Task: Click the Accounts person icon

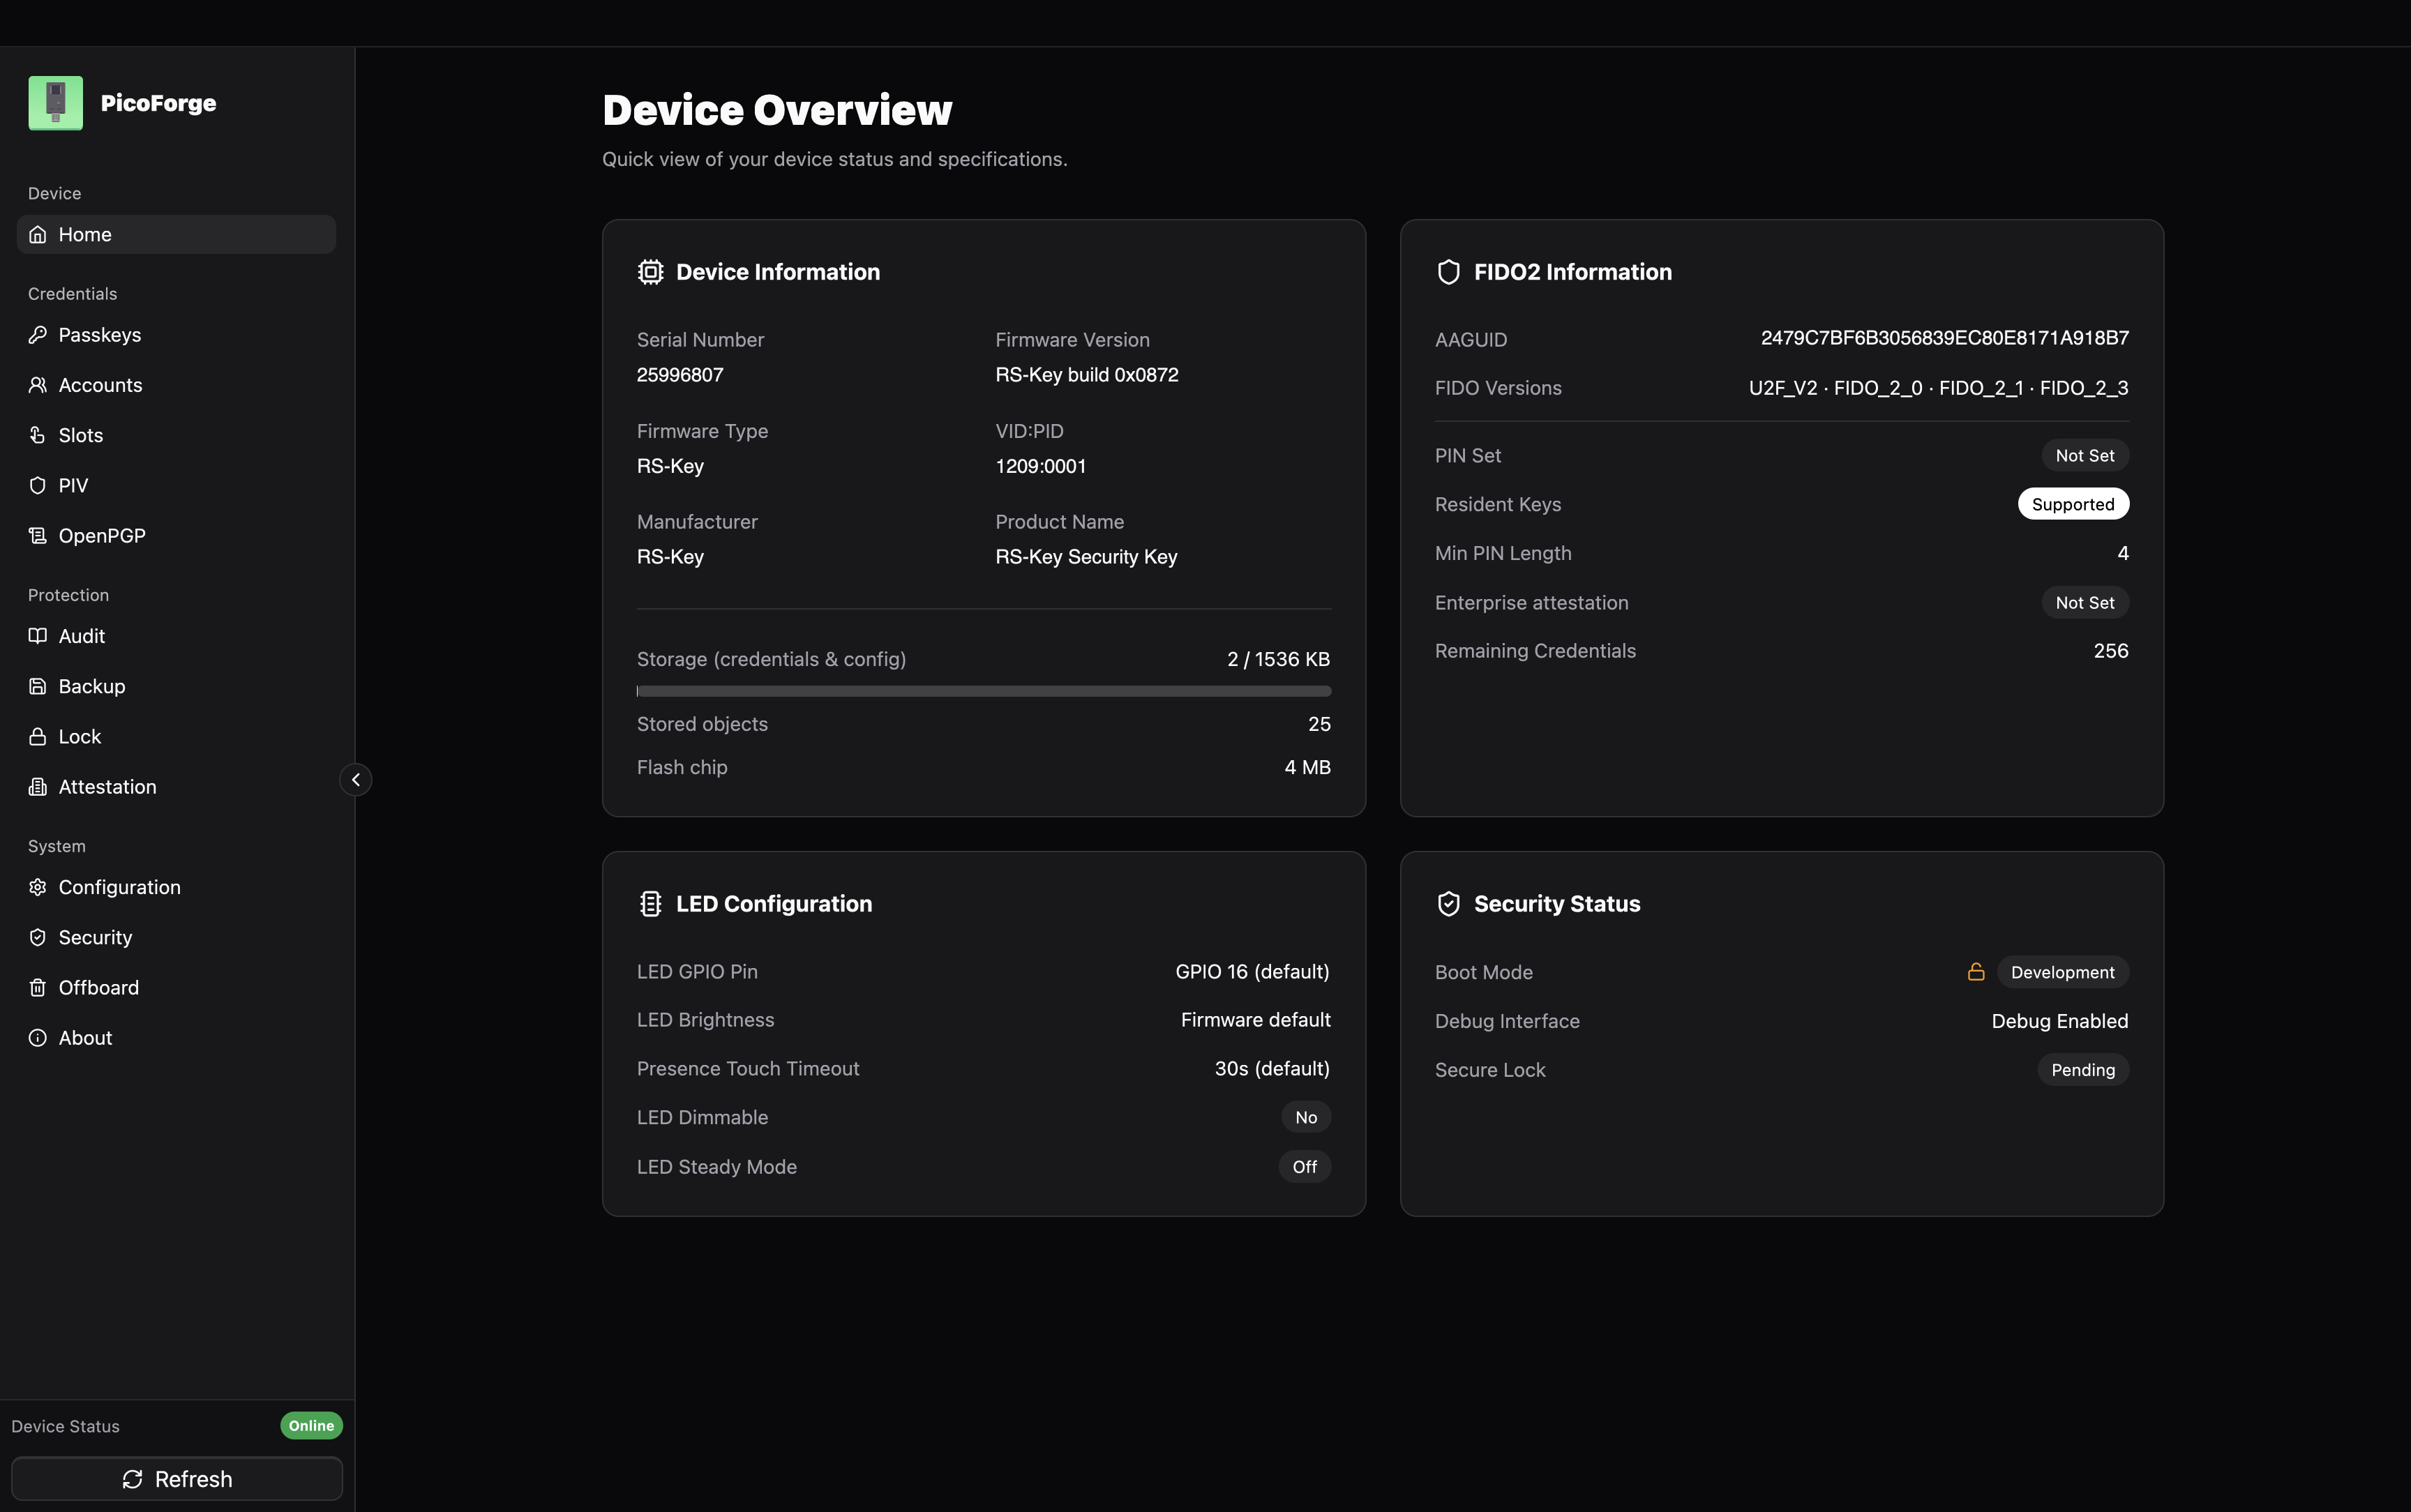Action: pos(38,385)
